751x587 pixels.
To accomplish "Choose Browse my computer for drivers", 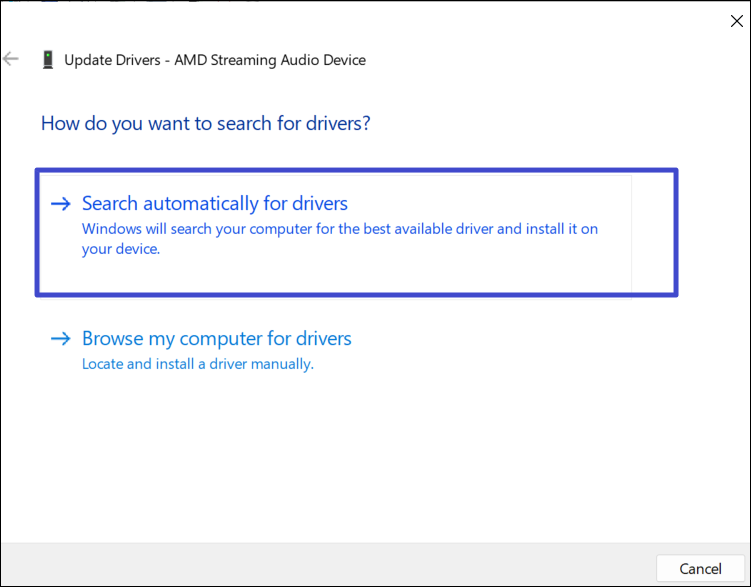I will pyautogui.click(x=216, y=339).
